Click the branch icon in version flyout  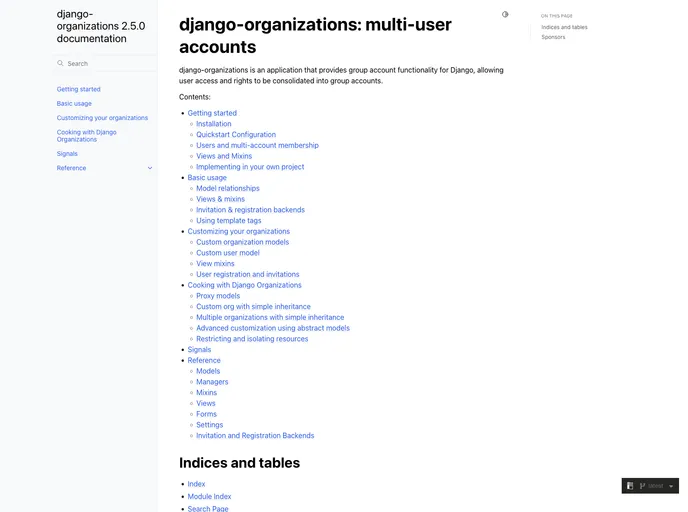click(x=642, y=486)
